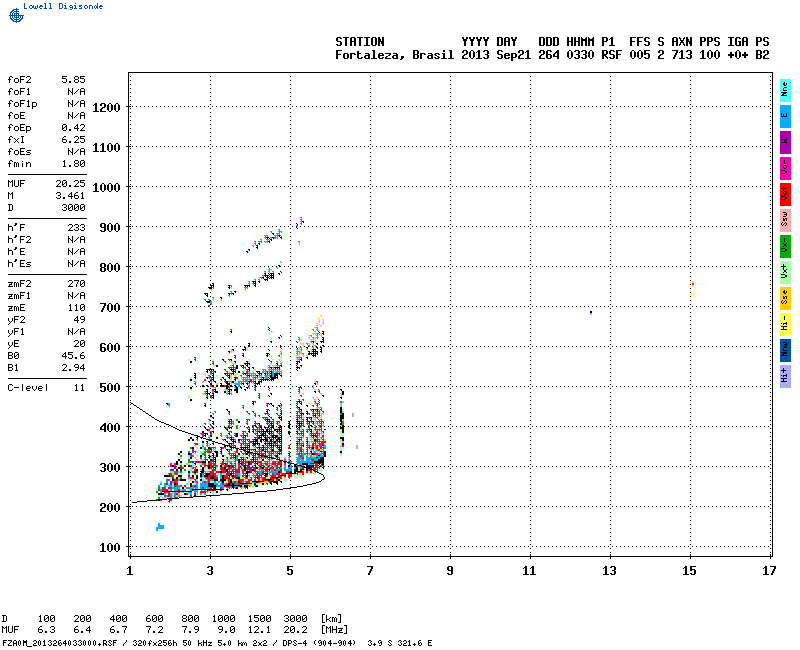Screen dimensions: 800x650
Task: Click the AXN value 713
Action: 682,55
